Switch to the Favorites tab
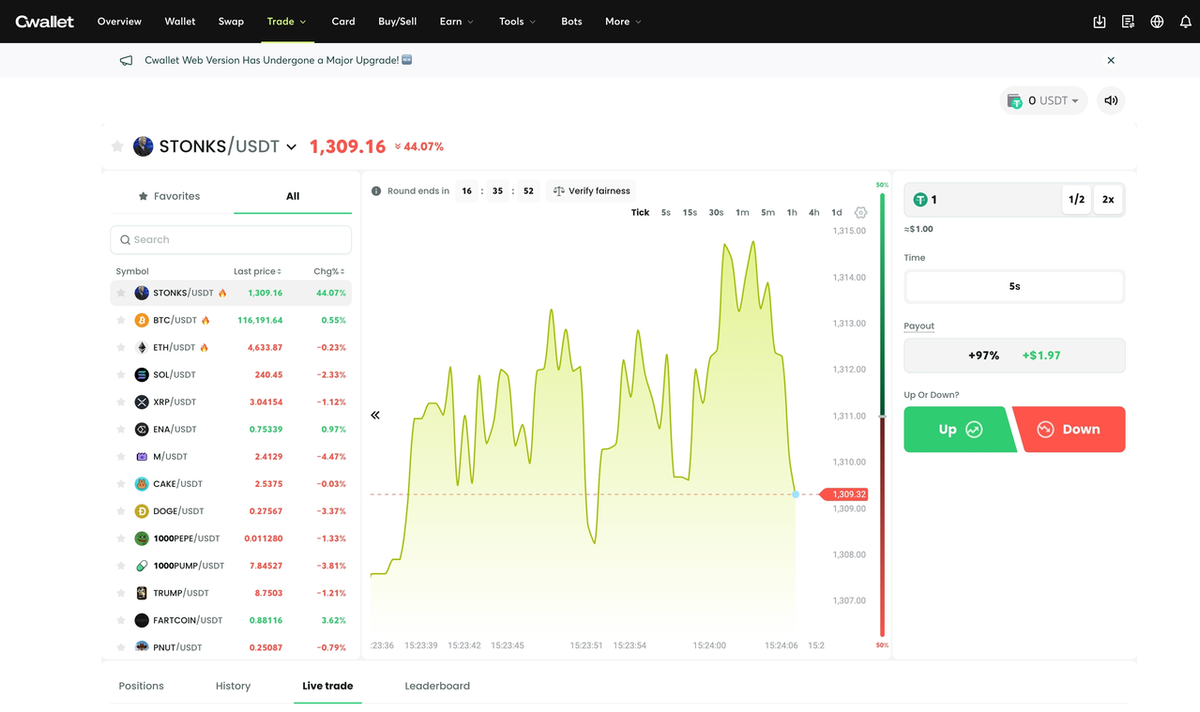1200x712 pixels. (x=170, y=196)
